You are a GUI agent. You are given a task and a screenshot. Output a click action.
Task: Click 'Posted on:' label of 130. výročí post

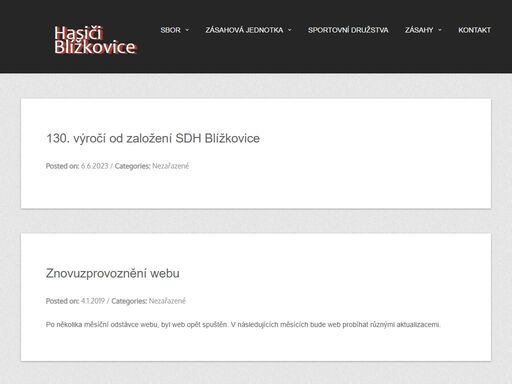pyautogui.click(x=63, y=166)
